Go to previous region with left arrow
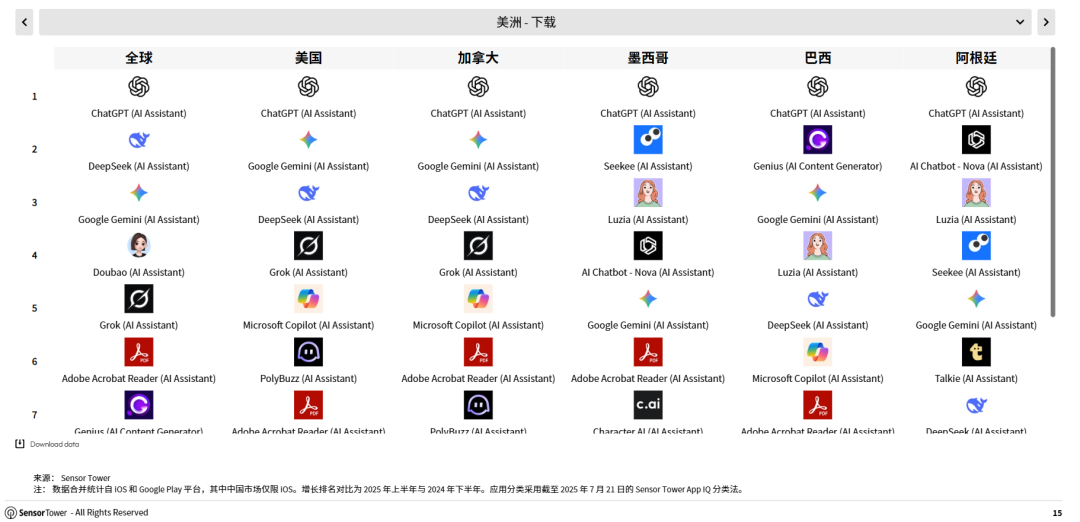The width and height of the screenshot is (1080, 522). coord(24,22)
